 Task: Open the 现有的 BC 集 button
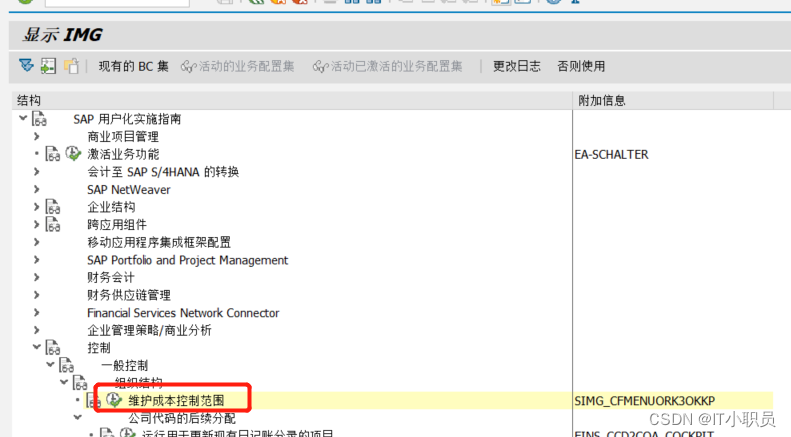pyautogui.click(x=133, y=66)
